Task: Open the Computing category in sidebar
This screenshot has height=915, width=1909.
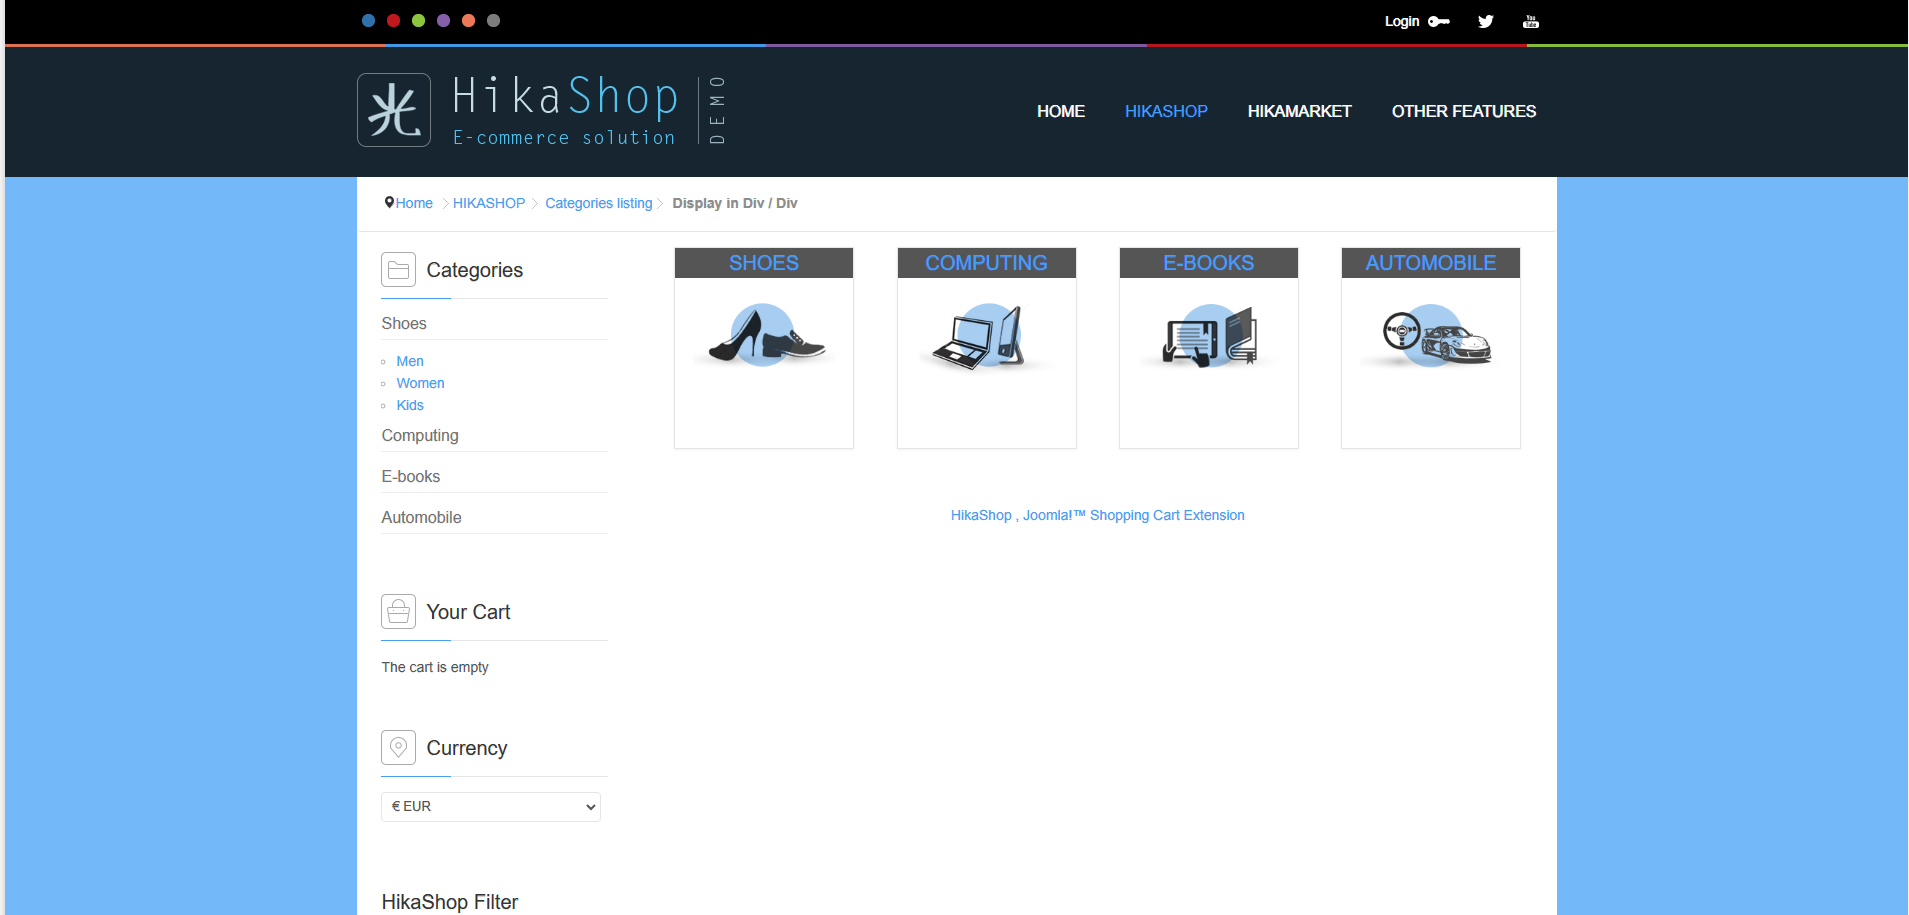Action: tap(420, 435)
